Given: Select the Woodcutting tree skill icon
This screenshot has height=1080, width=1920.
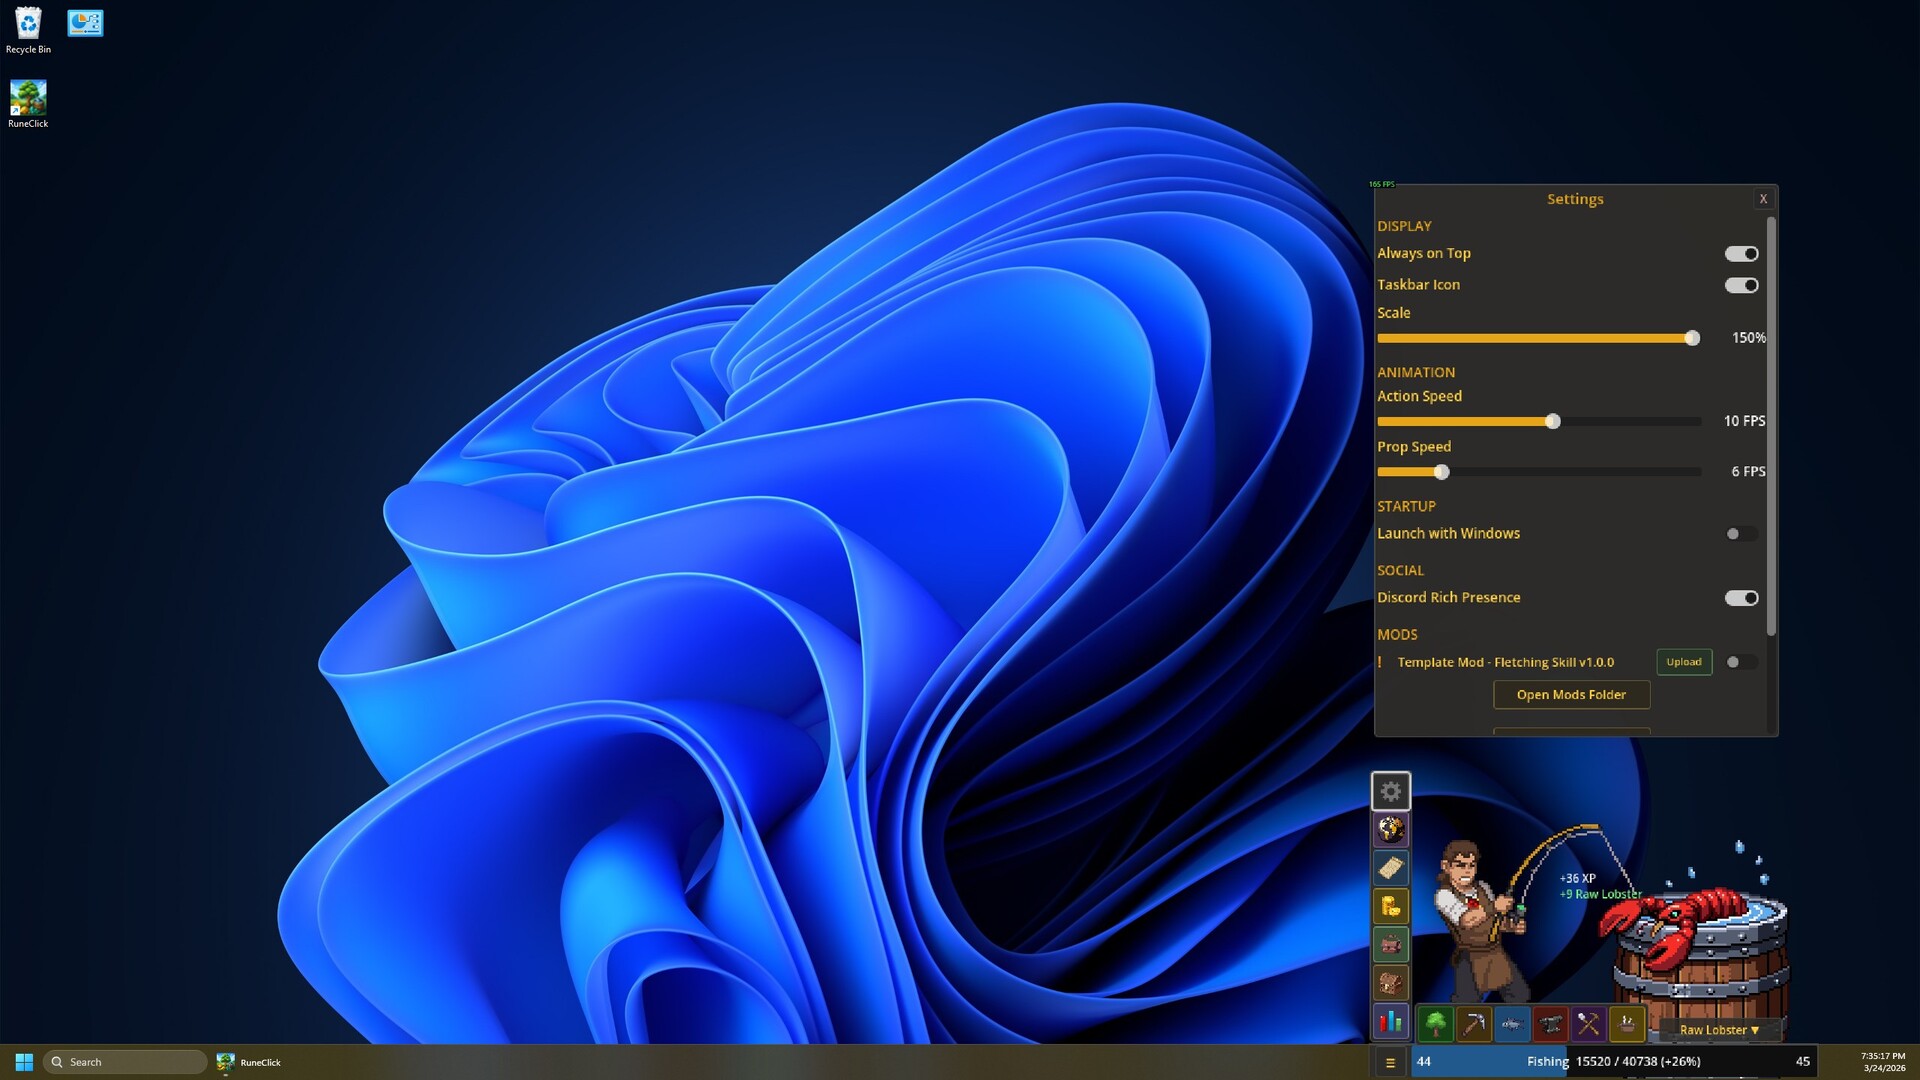Looking at the screenshot, I should pyautogui.click(x=1435, y=1024).
